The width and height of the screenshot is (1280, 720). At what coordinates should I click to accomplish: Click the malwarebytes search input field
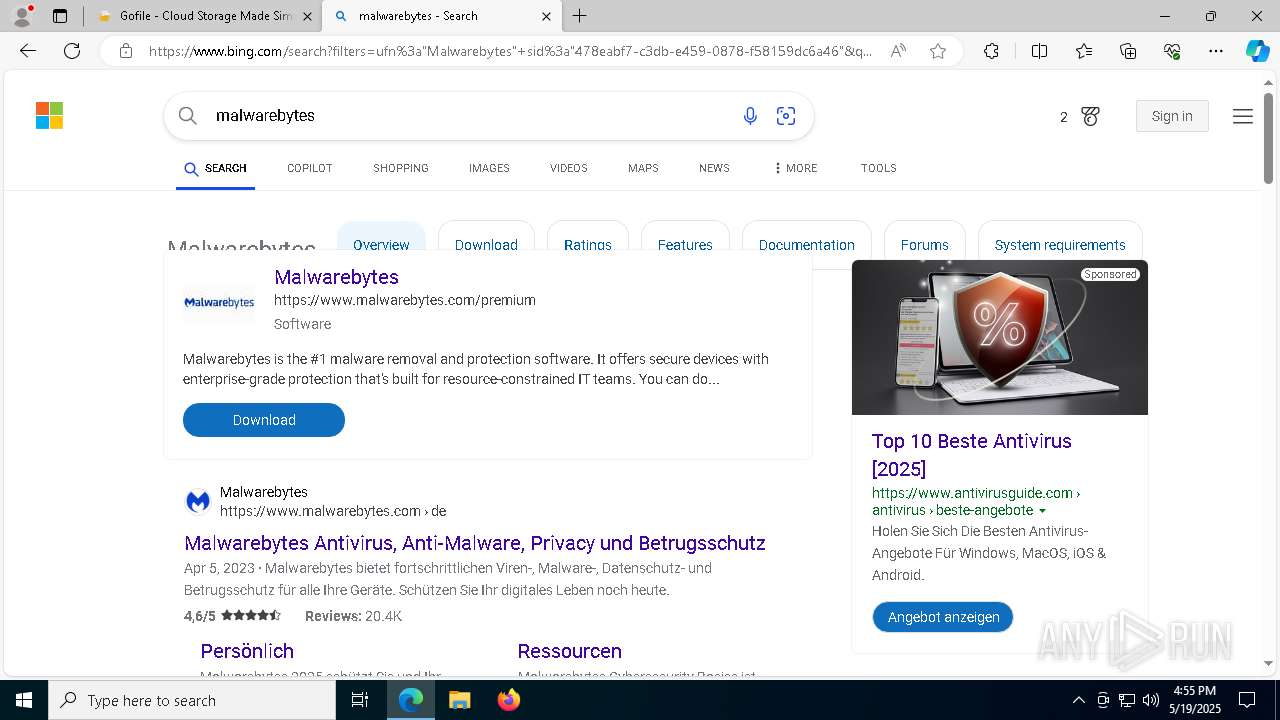470,116
